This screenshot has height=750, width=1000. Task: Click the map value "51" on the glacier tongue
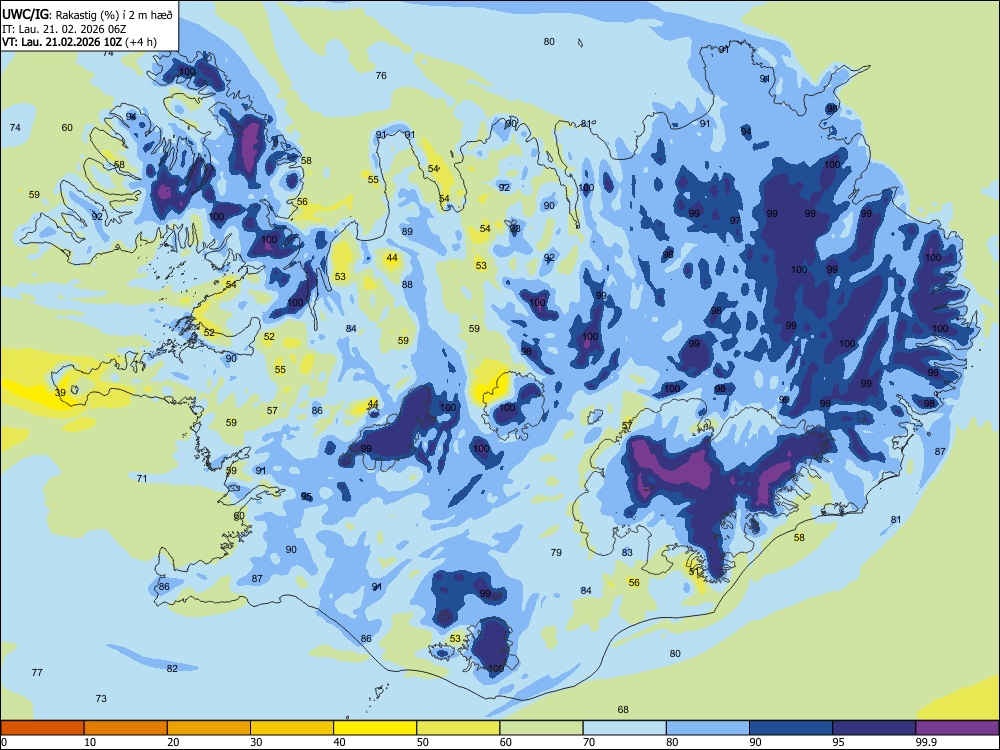tap(695, 572)
